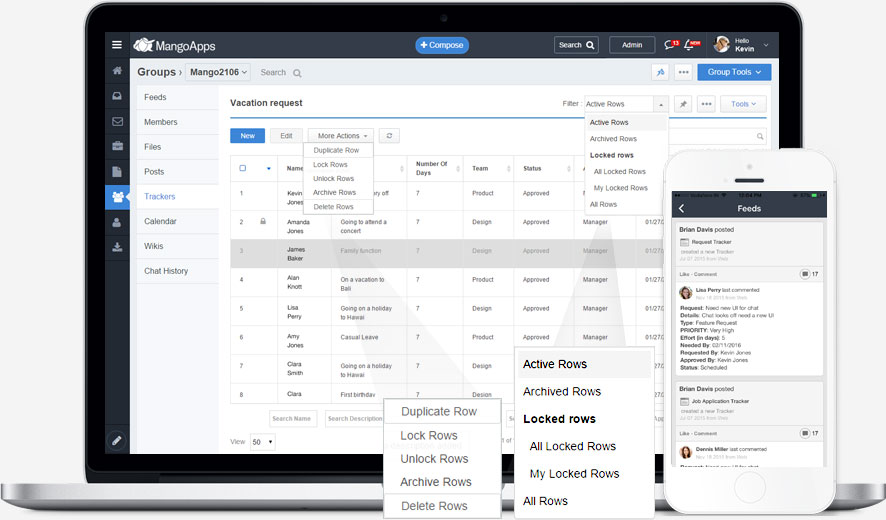Click Kevin's profile avatar

722,44
